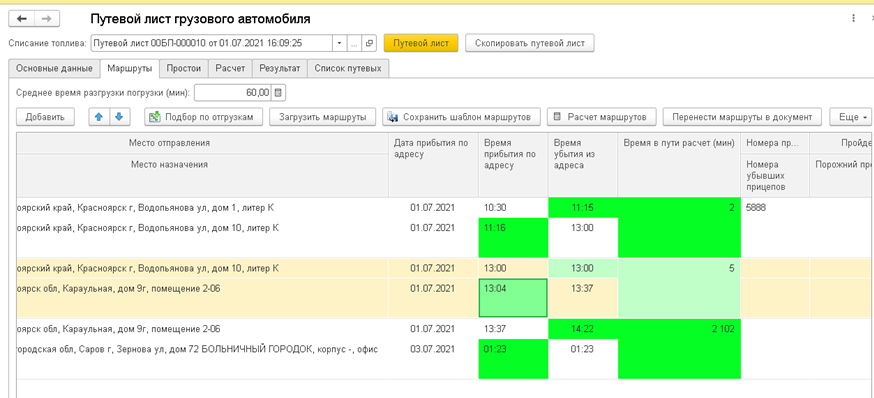
Task: Click the selected cell 13:04
Action: tap(513, 298)
